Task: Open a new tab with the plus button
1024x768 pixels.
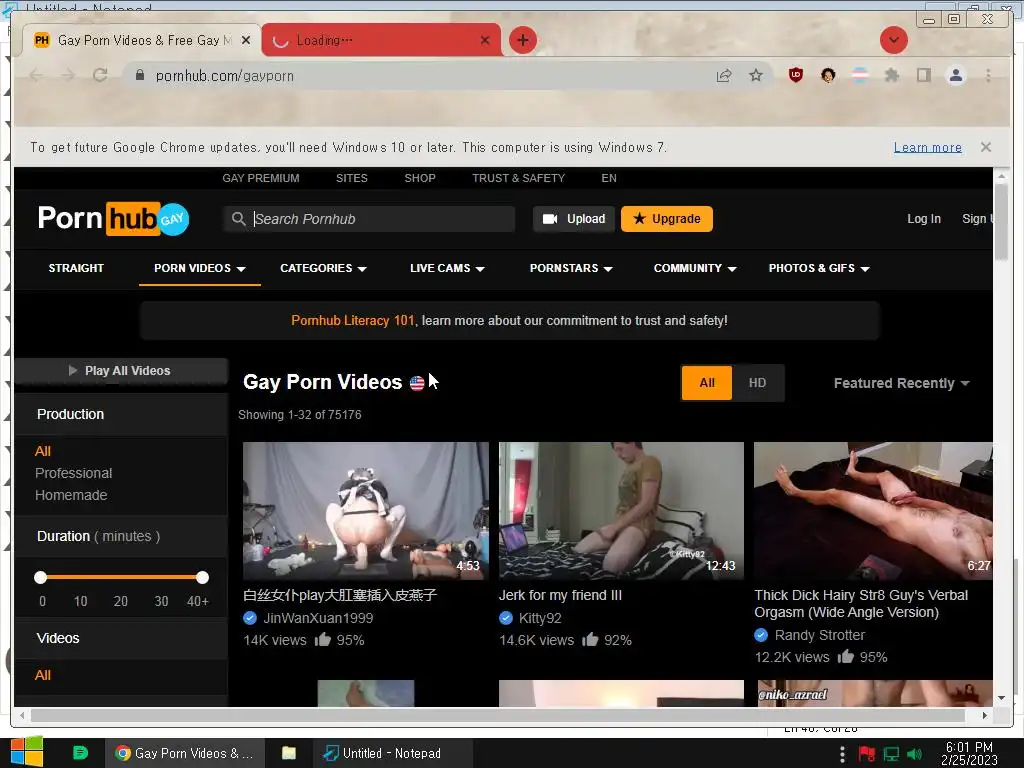Action: [522, 40]
